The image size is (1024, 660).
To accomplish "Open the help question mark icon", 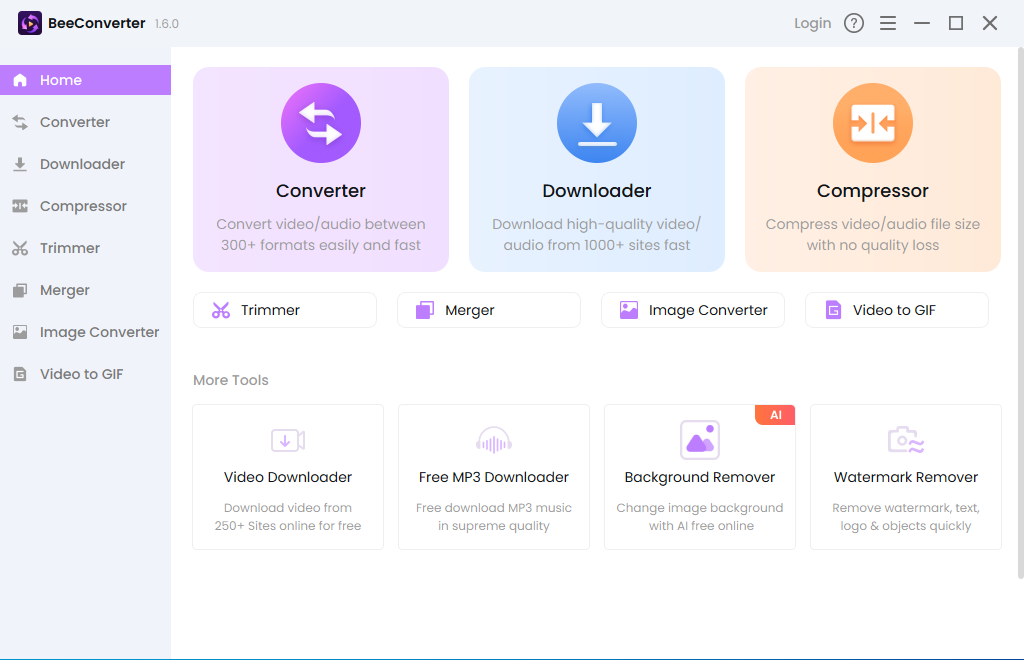I will tap(854, 24).
